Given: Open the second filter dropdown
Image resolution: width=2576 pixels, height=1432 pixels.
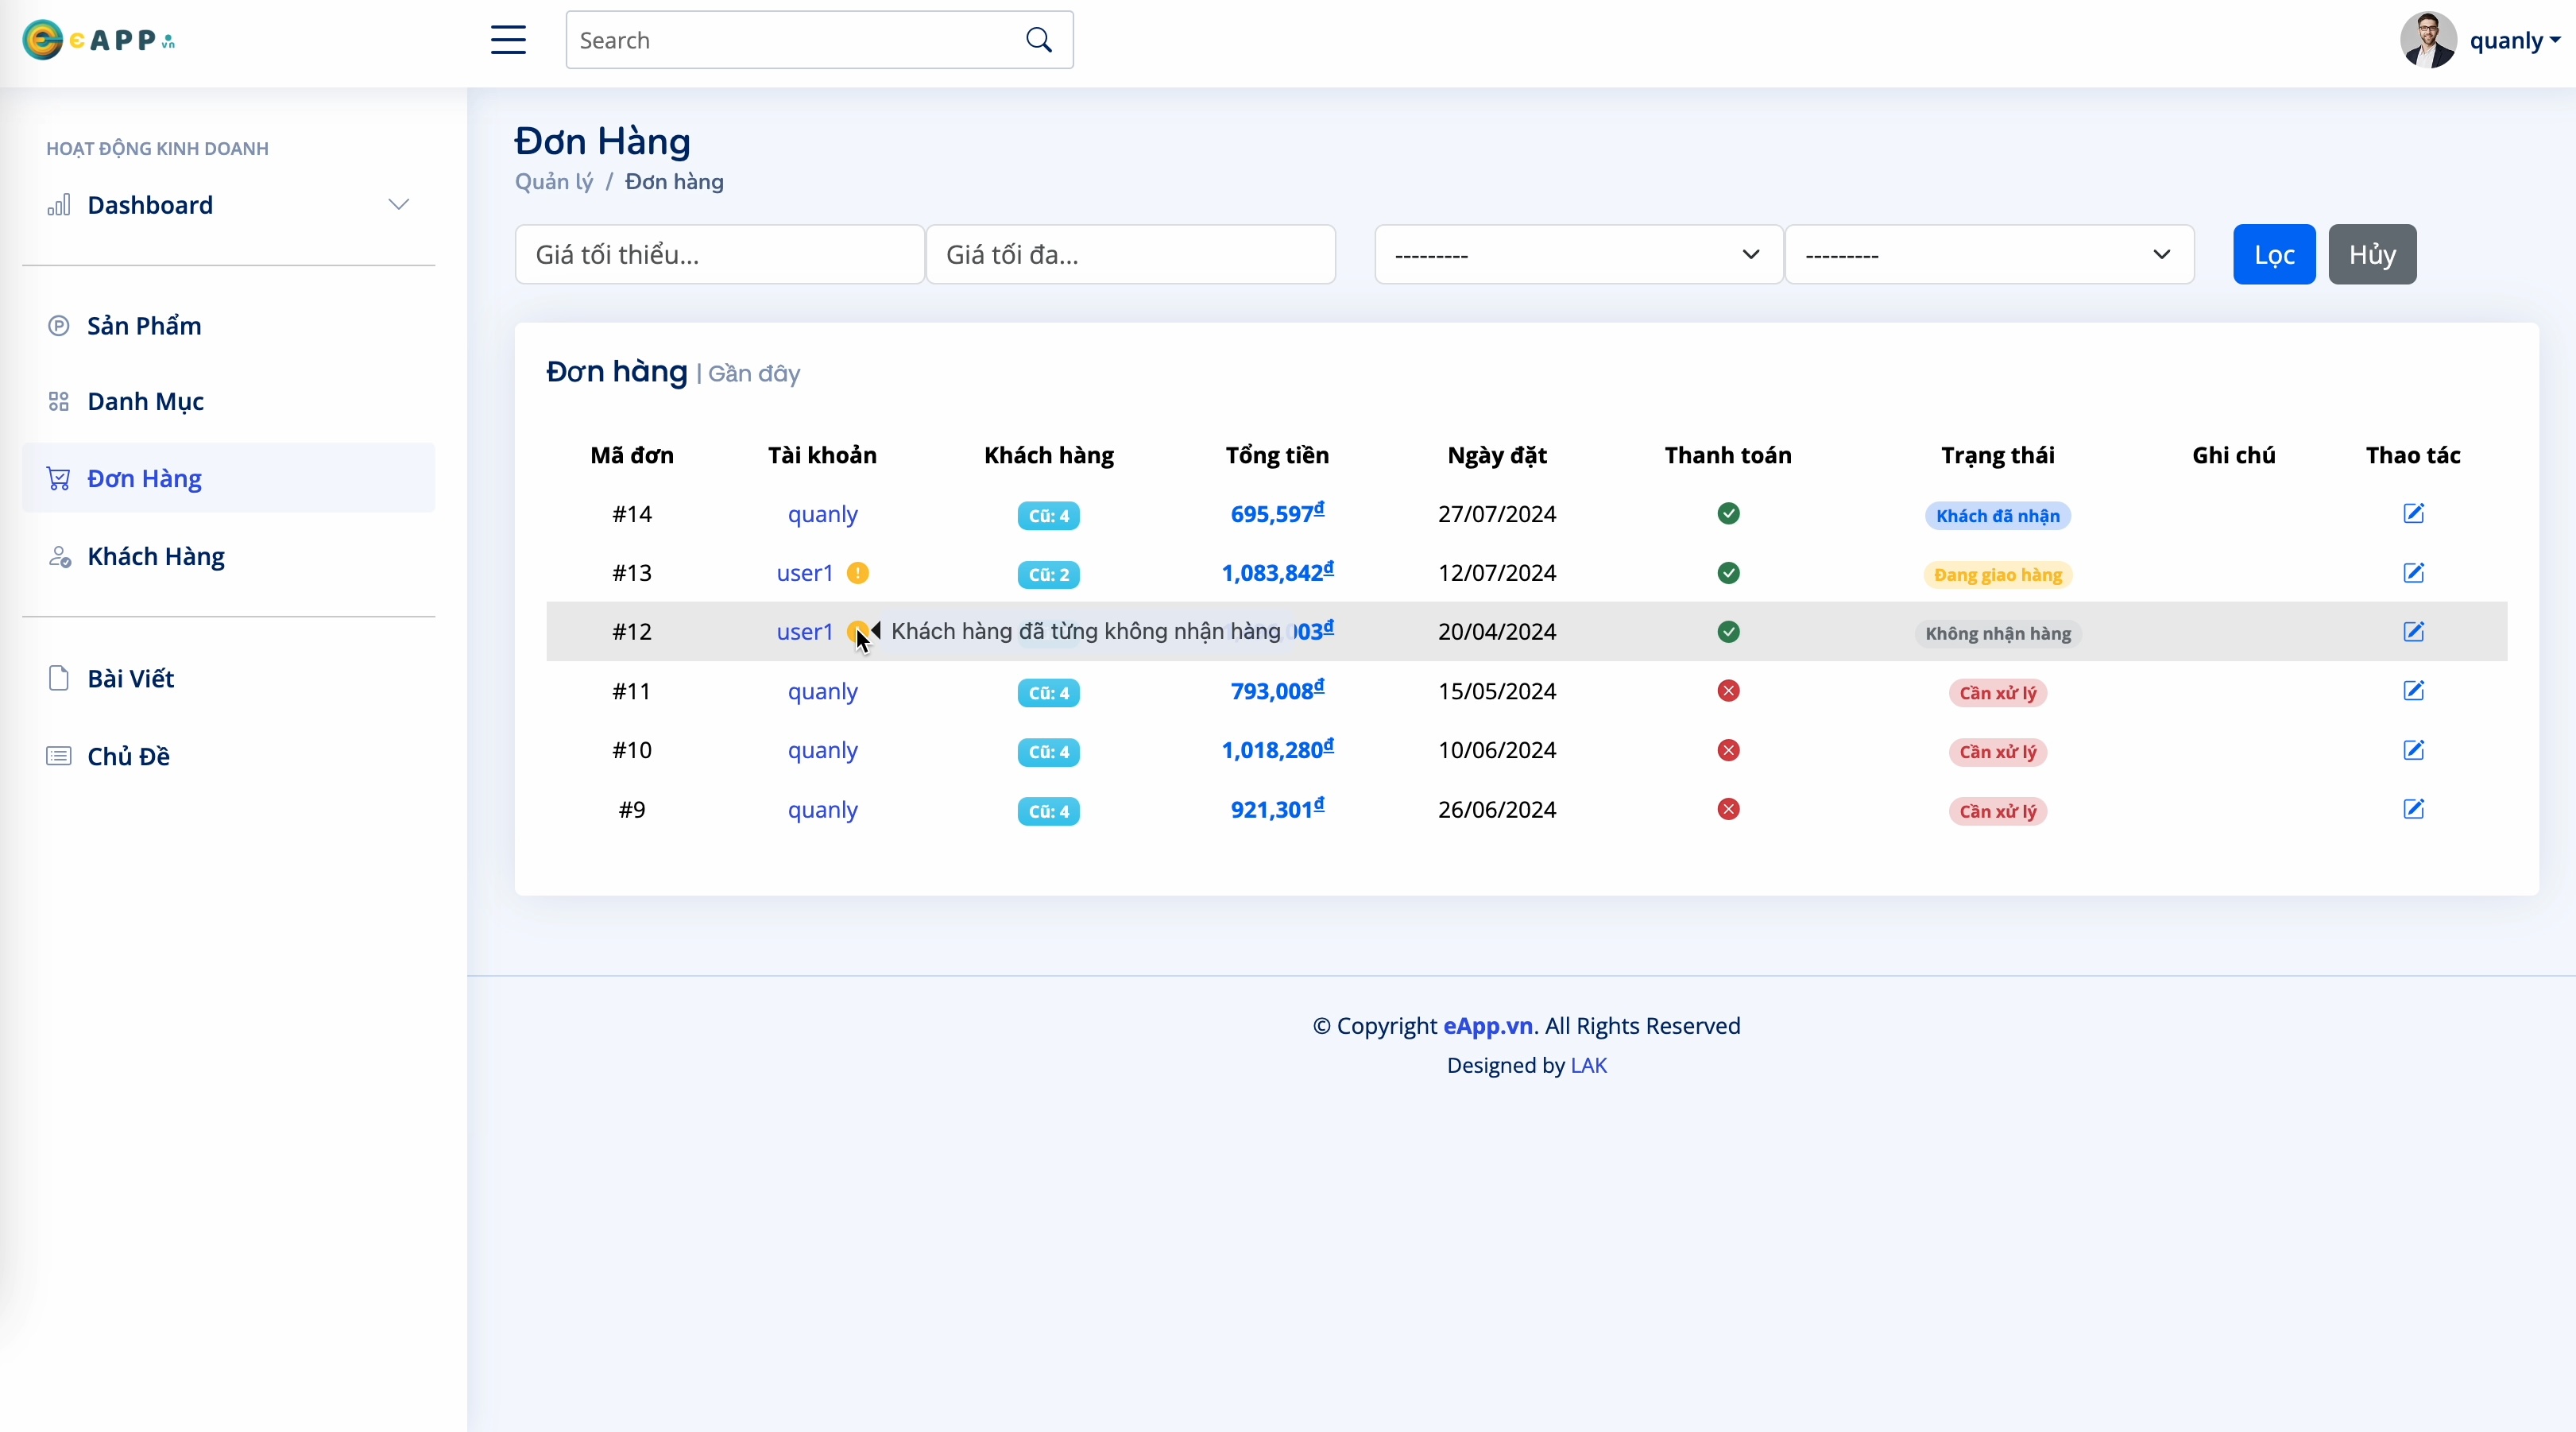Looking at the screenshot, I should tap(1989, 254).
